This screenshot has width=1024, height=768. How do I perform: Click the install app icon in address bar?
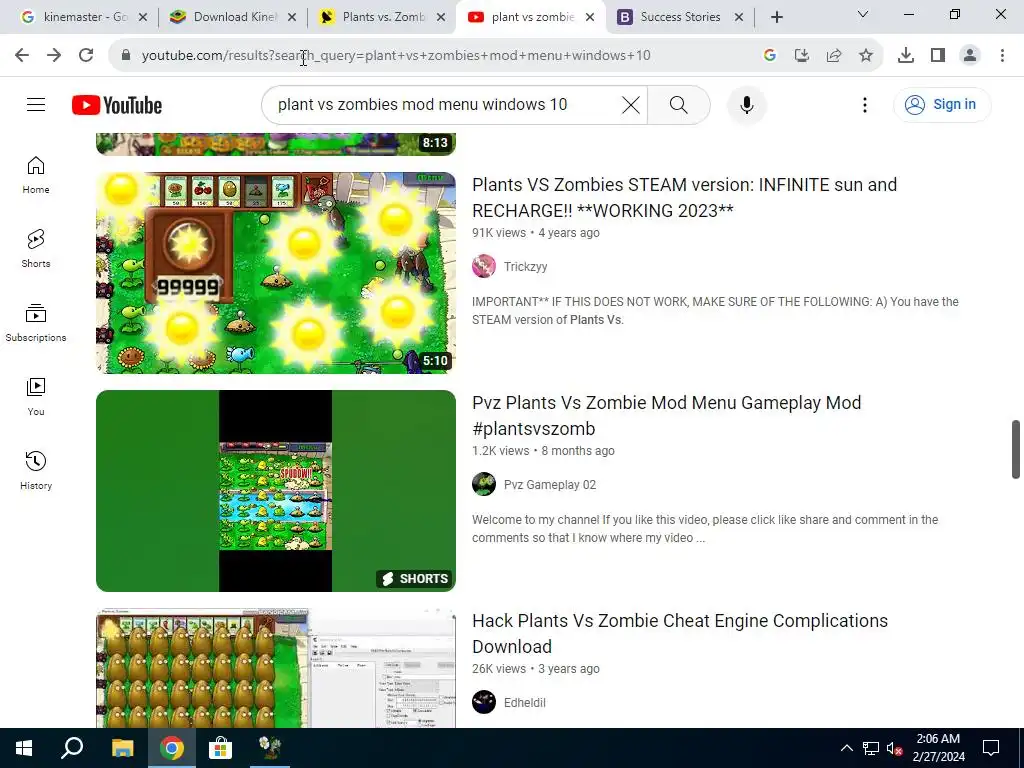click(x=801, y=56)
